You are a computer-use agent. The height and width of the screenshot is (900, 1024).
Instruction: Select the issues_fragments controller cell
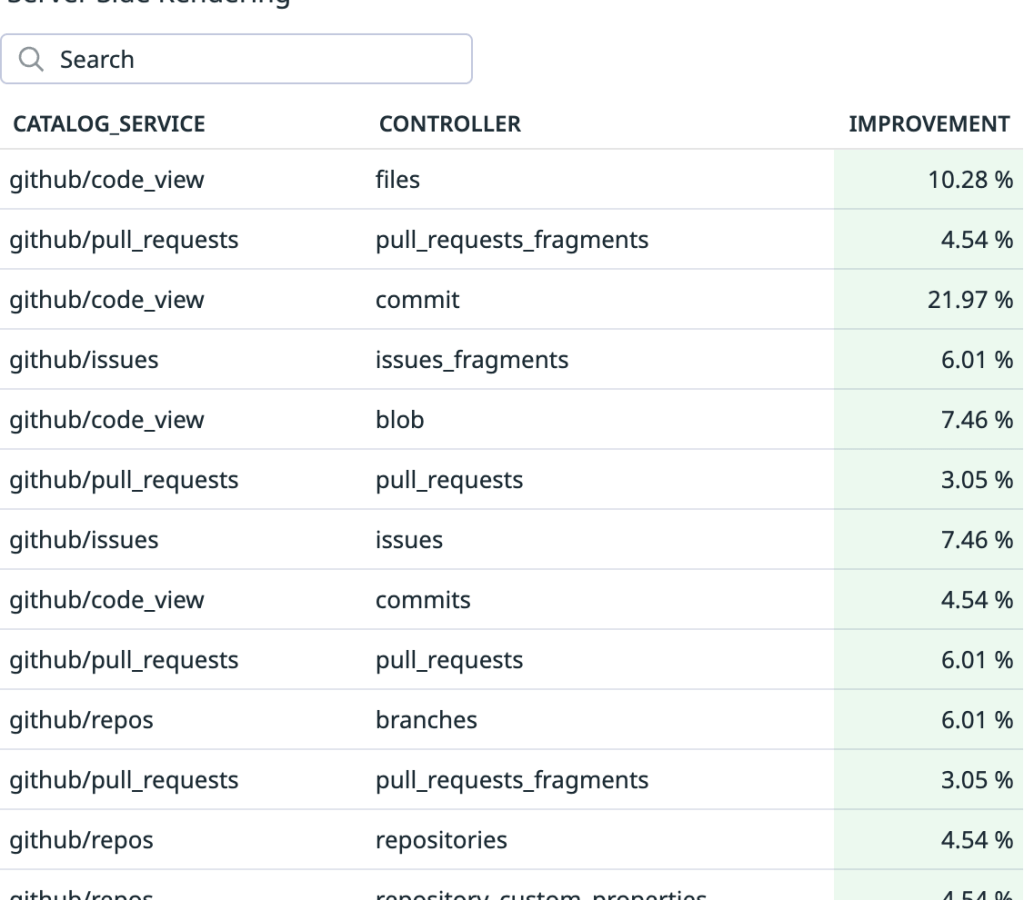472,360
